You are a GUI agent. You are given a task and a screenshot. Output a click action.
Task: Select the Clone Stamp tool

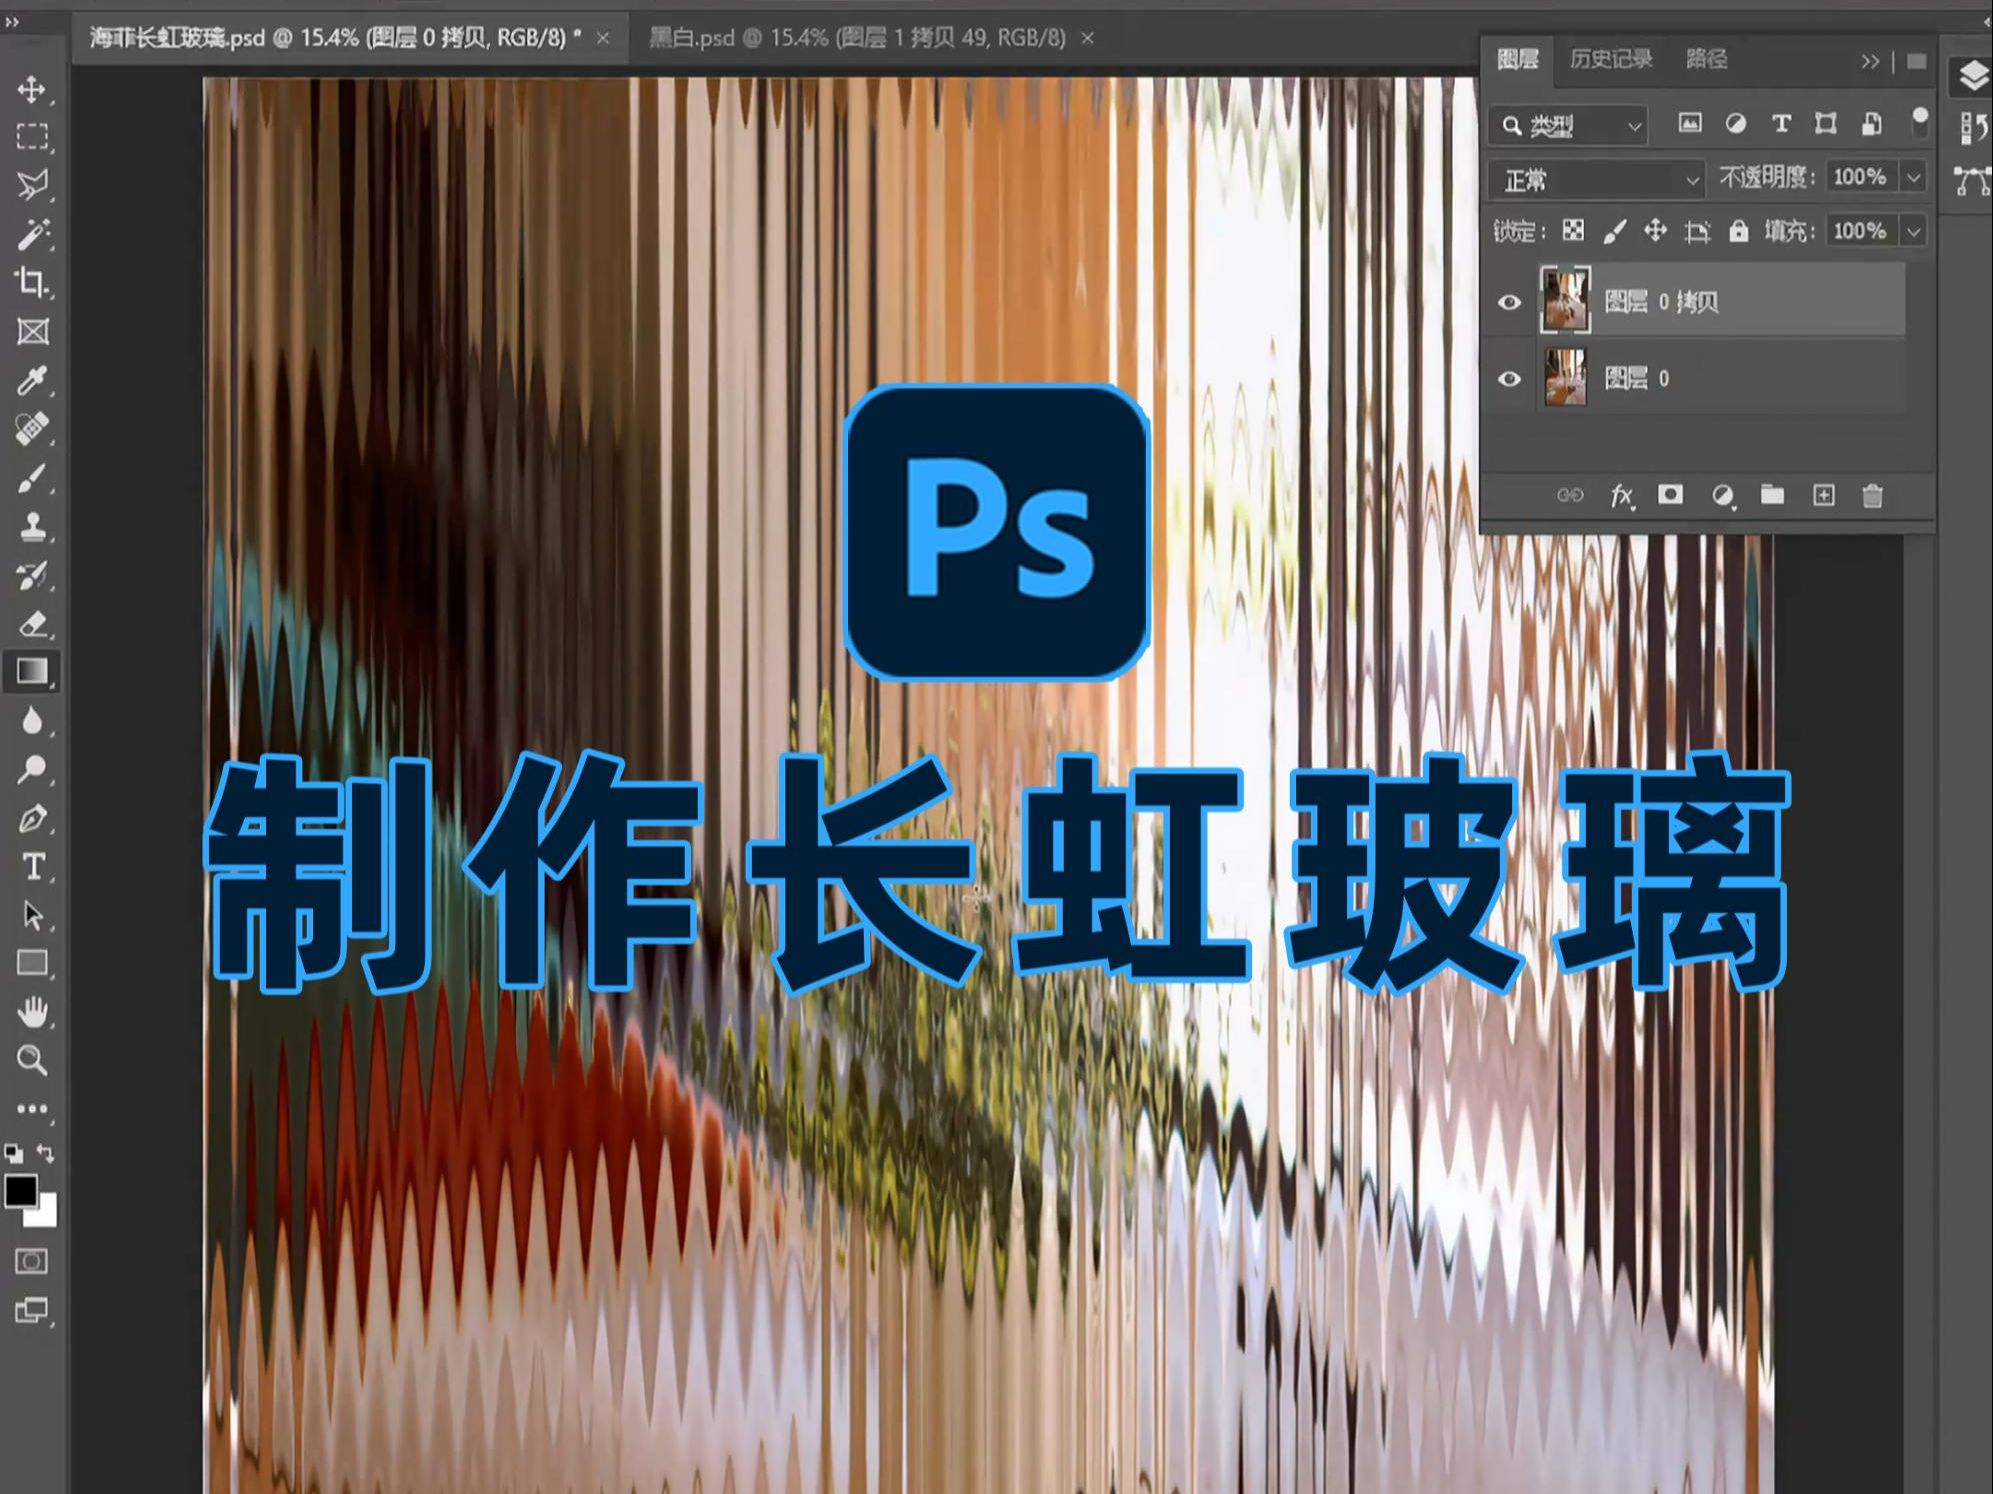(32, 526)
